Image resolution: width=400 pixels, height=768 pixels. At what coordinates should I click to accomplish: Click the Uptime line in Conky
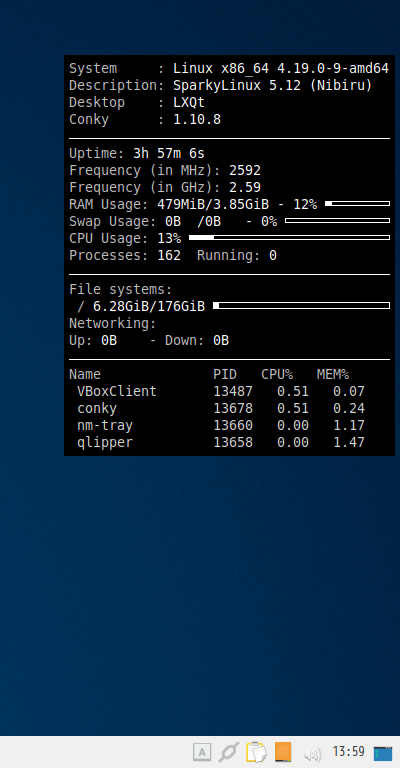pyautogui.click(x=137, y=154)
